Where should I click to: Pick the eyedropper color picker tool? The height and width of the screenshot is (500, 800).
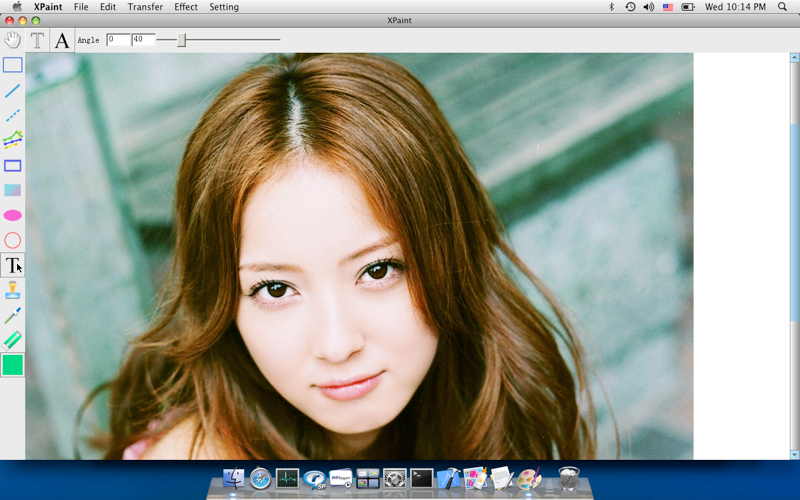13,315
